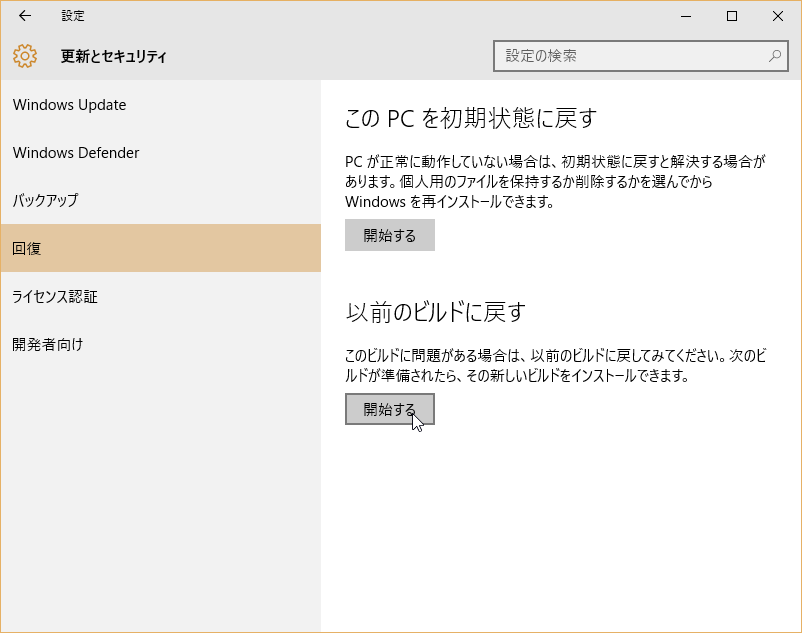Click the reset PC description paragraph

555,182
